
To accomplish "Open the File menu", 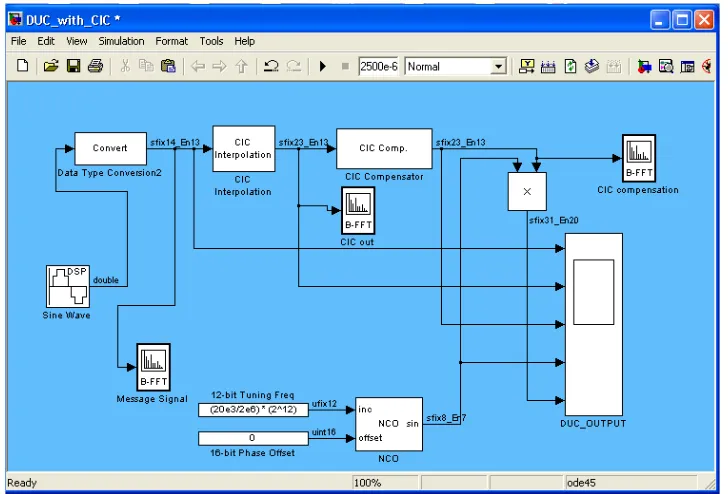I will tap(19, 41).
